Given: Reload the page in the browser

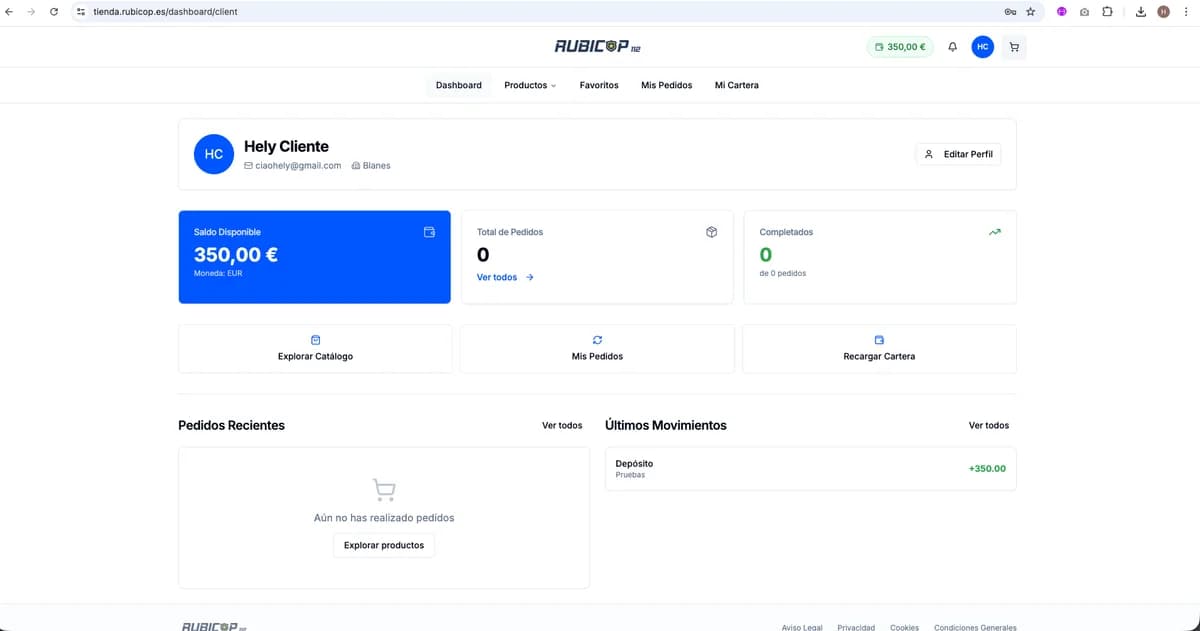Looking at the screenshot, I should [x=53, y=12].
